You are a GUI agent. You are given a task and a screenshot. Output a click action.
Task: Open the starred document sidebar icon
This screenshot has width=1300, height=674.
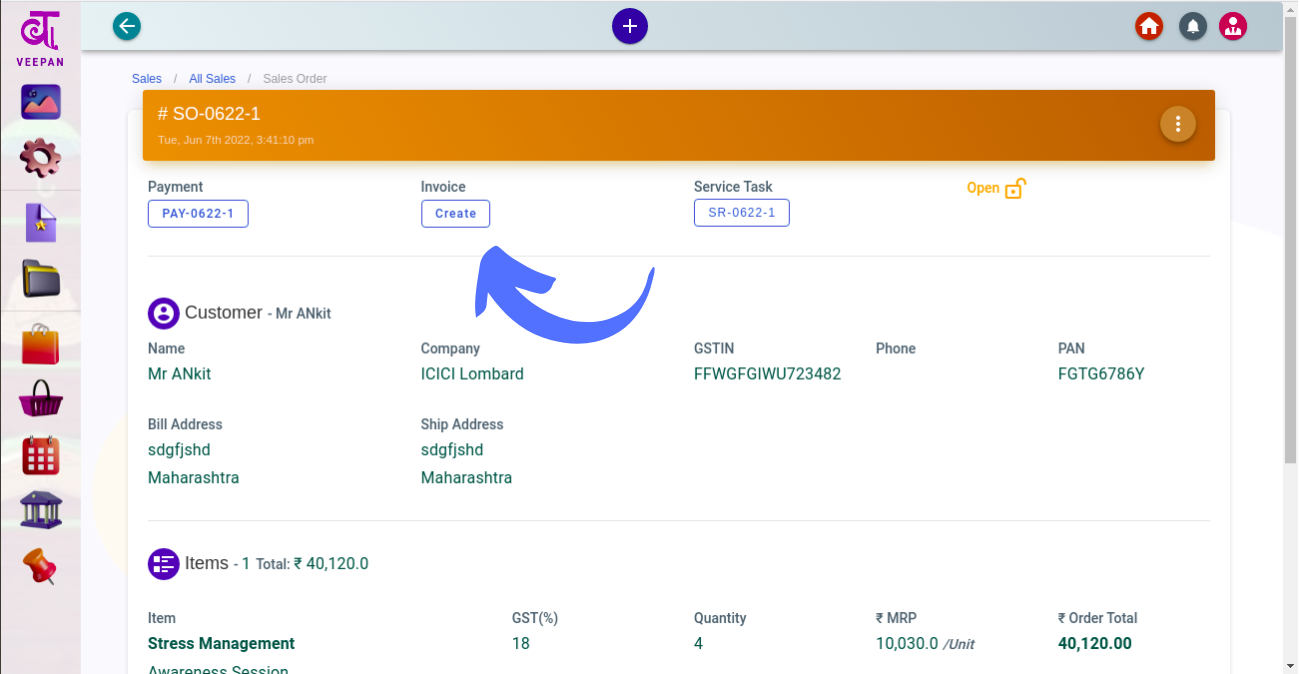click(x=40, y=223)
